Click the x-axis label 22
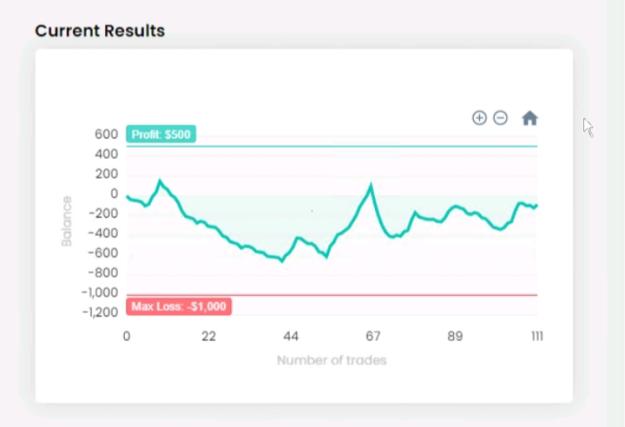Image resolution: width=625 pixels, height=427 pixels. [208, 336]
